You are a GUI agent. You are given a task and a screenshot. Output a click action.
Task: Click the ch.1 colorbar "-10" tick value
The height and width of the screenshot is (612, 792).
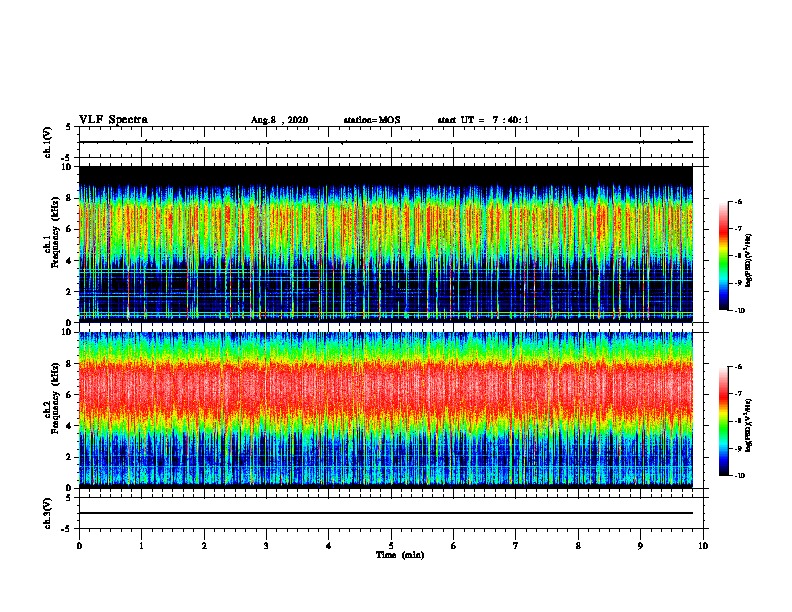click(x=739, y=311)
